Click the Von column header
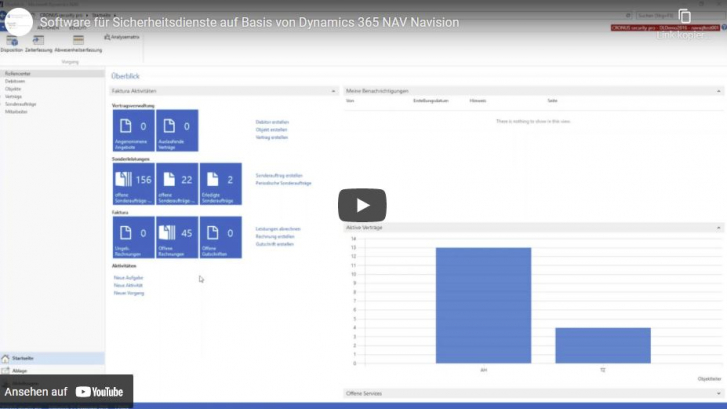Screen dimensions: 727x409 350,100
